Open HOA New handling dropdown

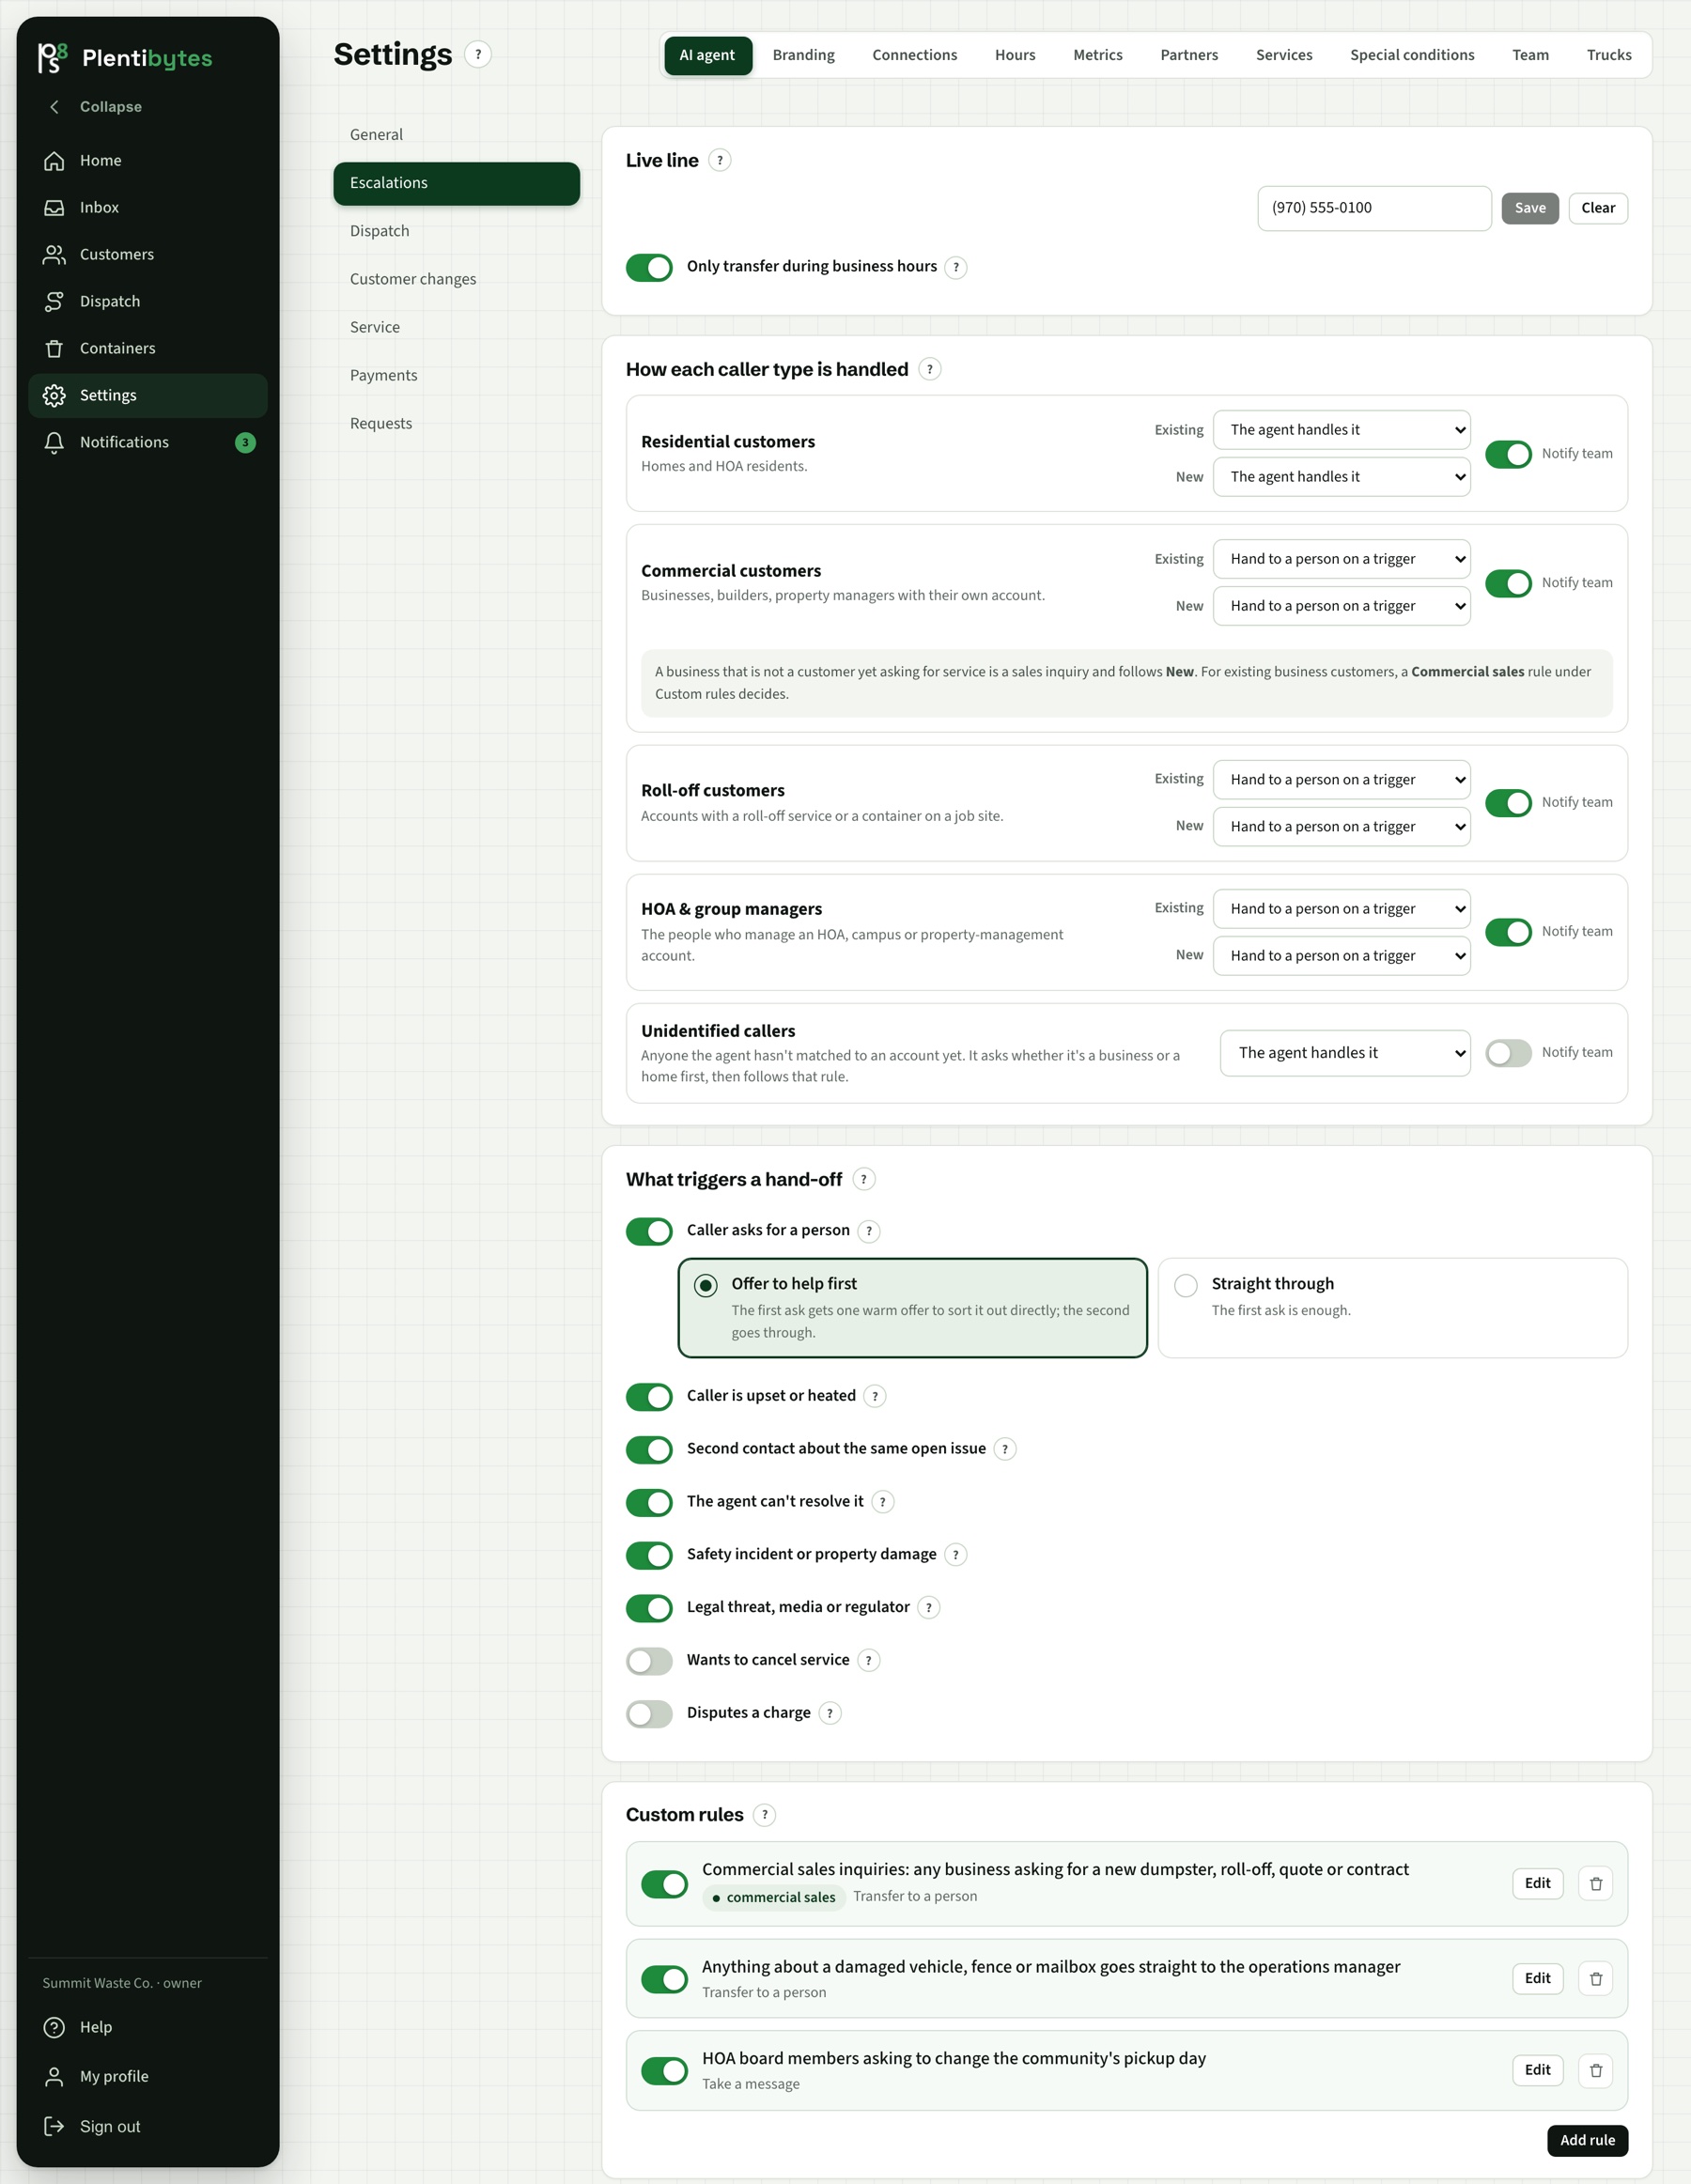[1342, 957]
